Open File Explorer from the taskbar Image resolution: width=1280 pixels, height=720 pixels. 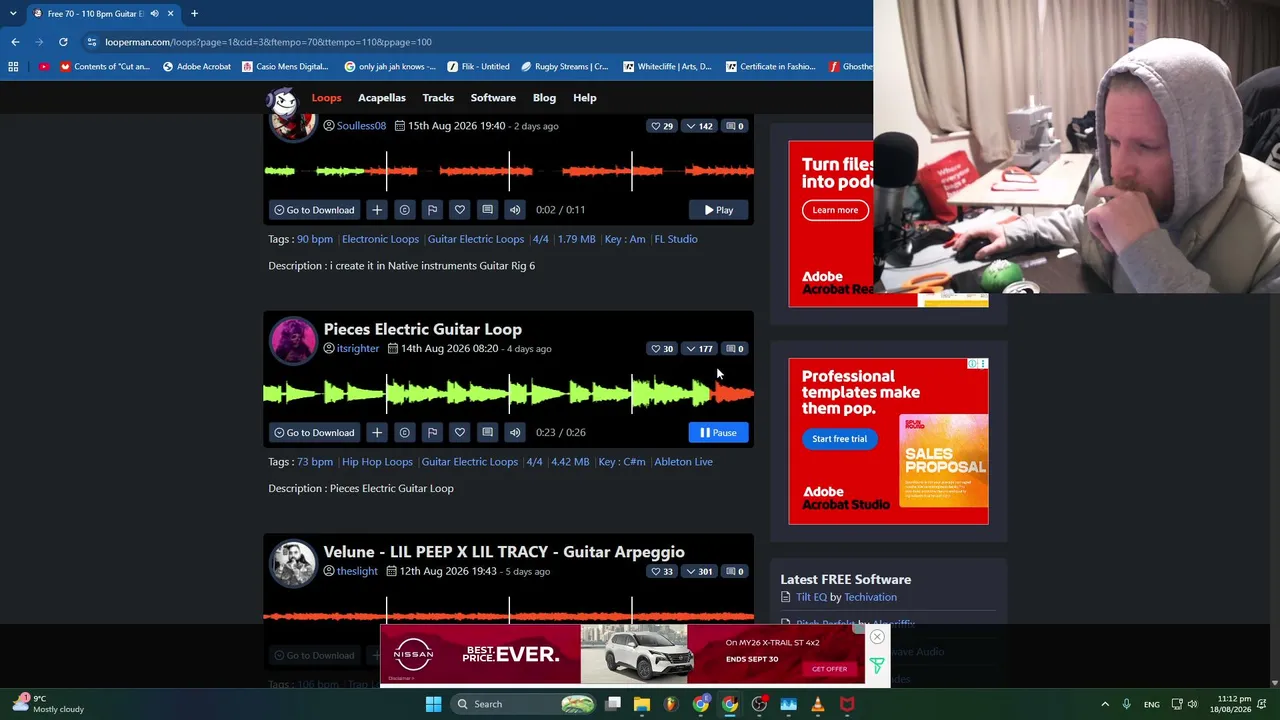click(642, 704)
